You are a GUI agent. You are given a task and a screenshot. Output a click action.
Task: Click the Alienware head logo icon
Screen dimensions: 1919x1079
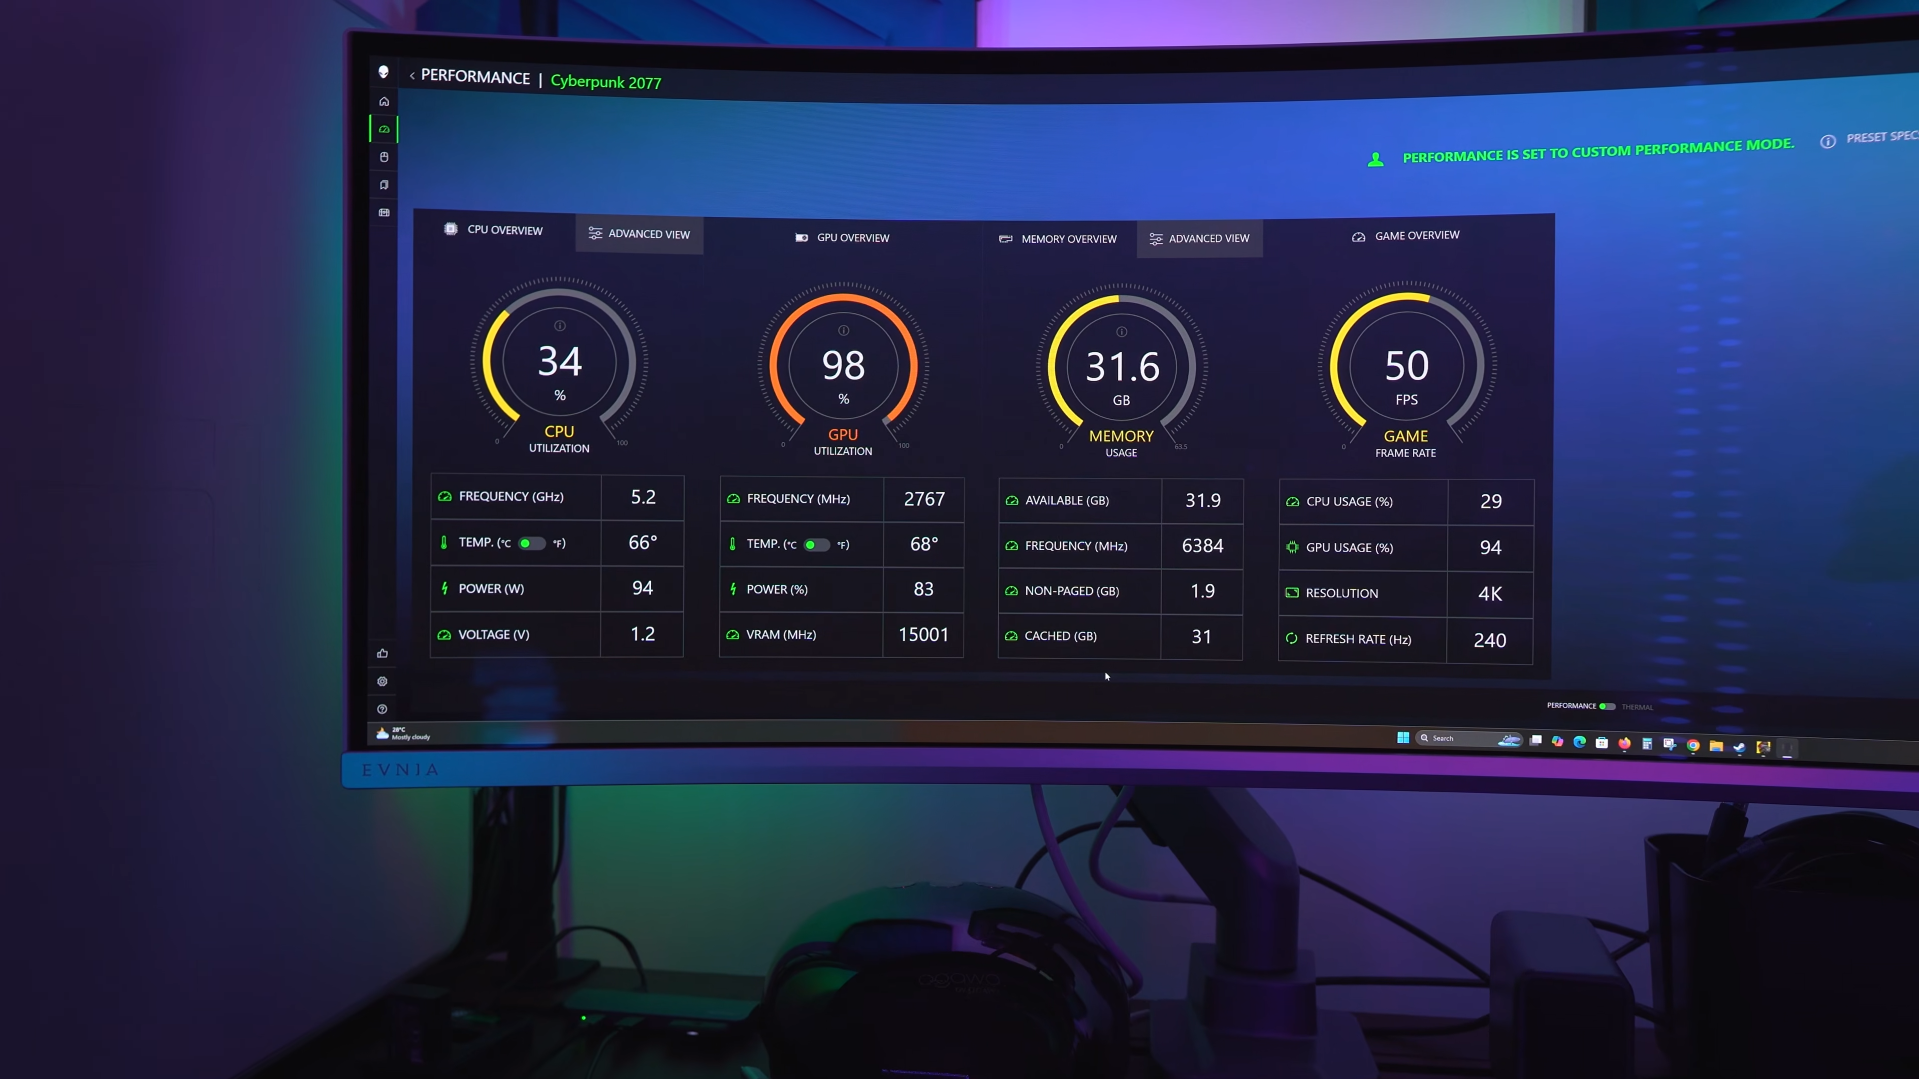(383, 72)
